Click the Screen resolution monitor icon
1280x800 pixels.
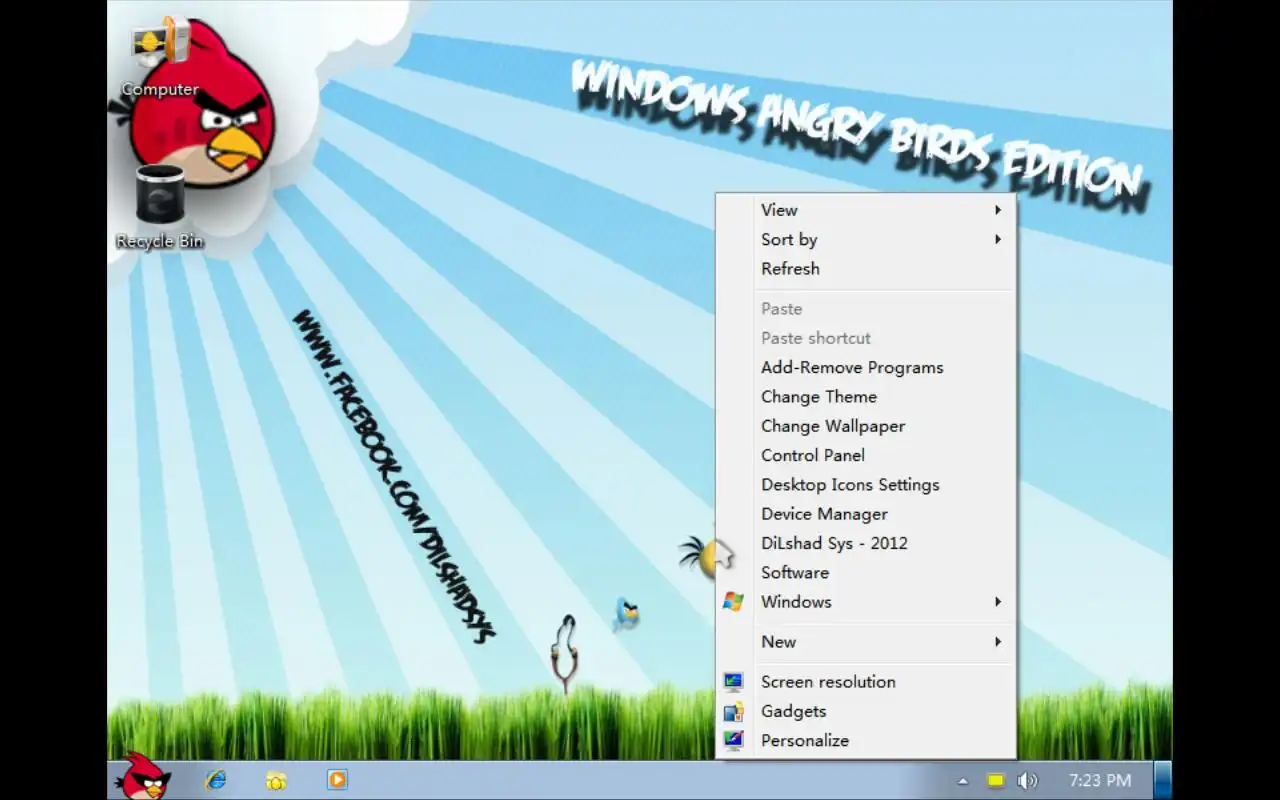733,682
